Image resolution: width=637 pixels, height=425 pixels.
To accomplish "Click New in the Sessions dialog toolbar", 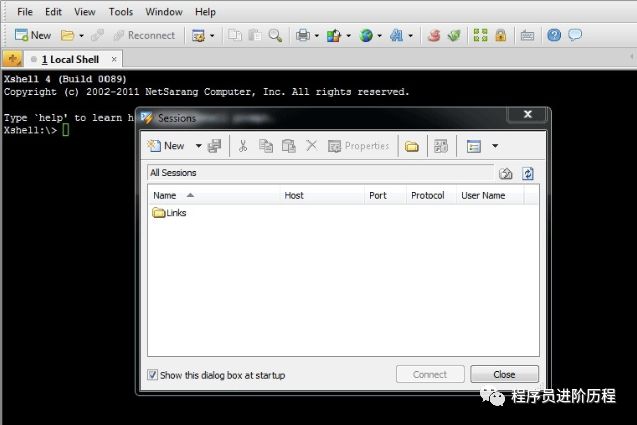I will [167, 145].
